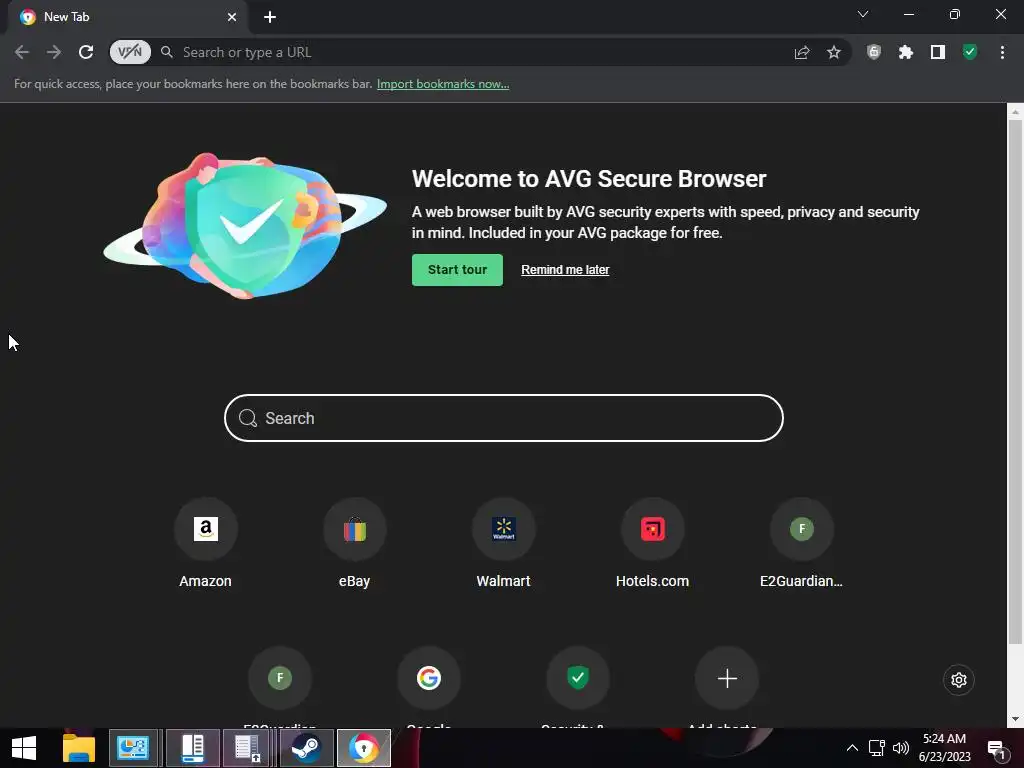Open File Explorer from taskbar
The width and height of the screenshot is (1024, 768).
pos(79,748)
